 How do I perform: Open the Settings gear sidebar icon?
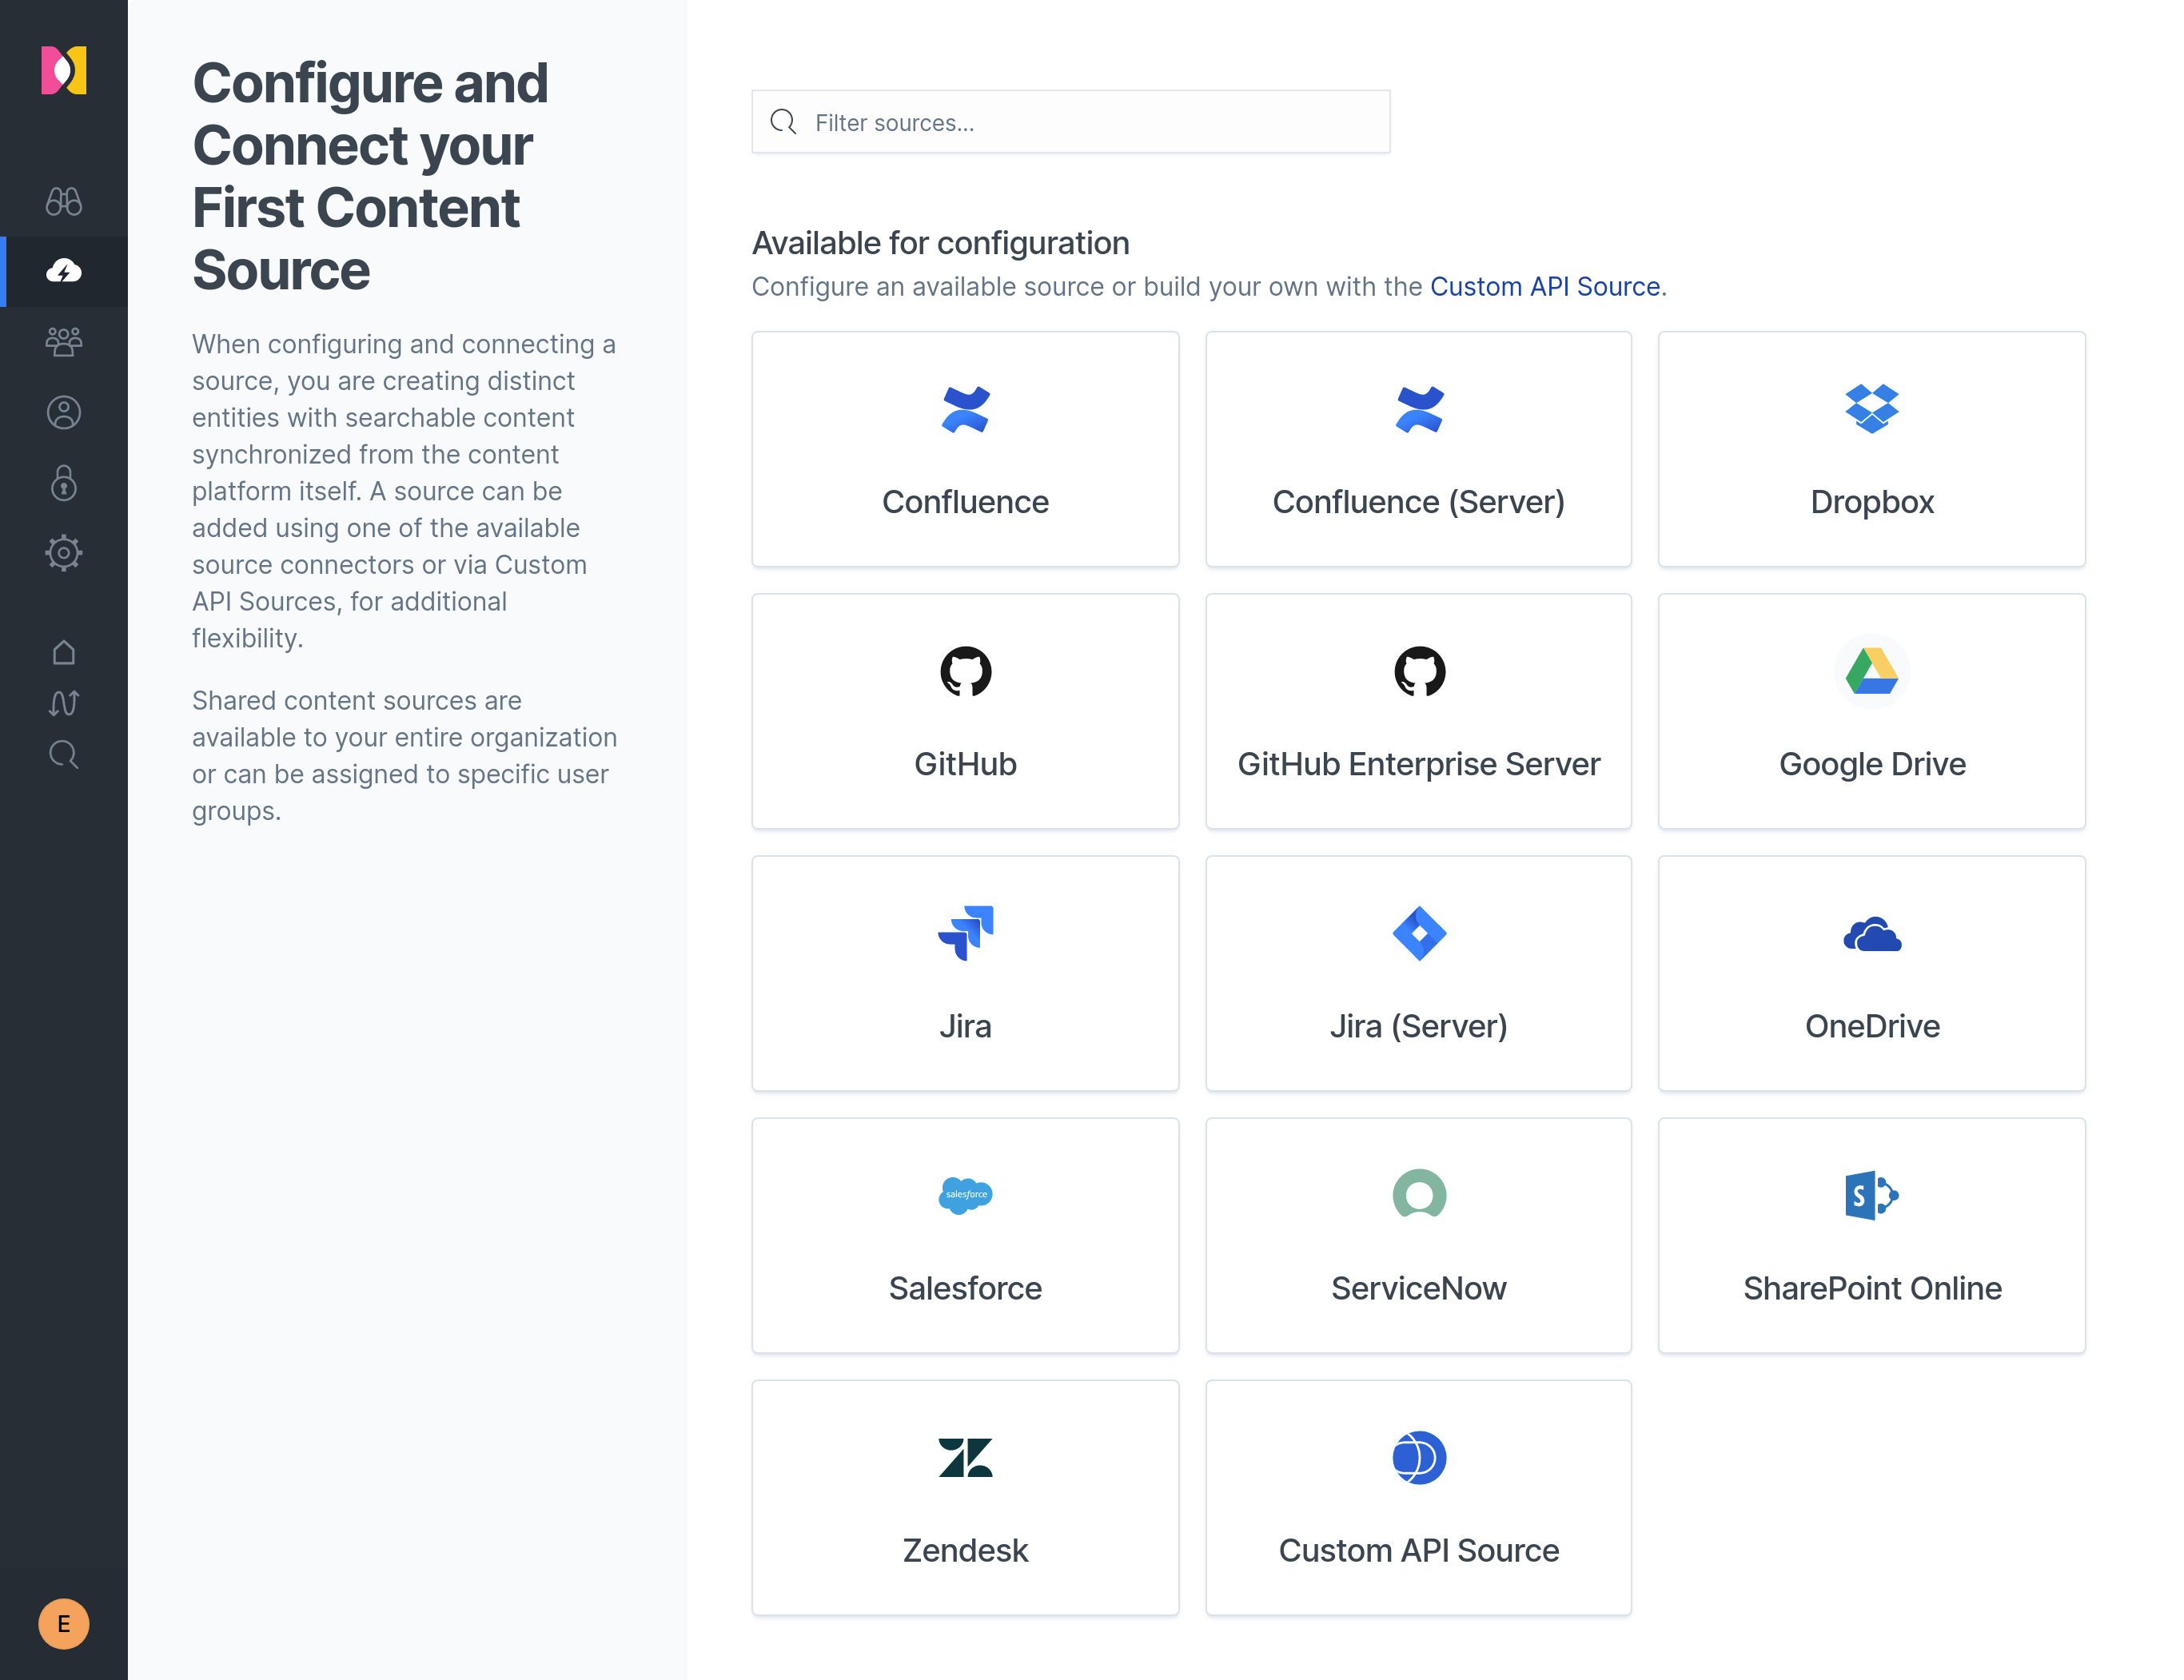pyautogui.click(x=64, y=552)
